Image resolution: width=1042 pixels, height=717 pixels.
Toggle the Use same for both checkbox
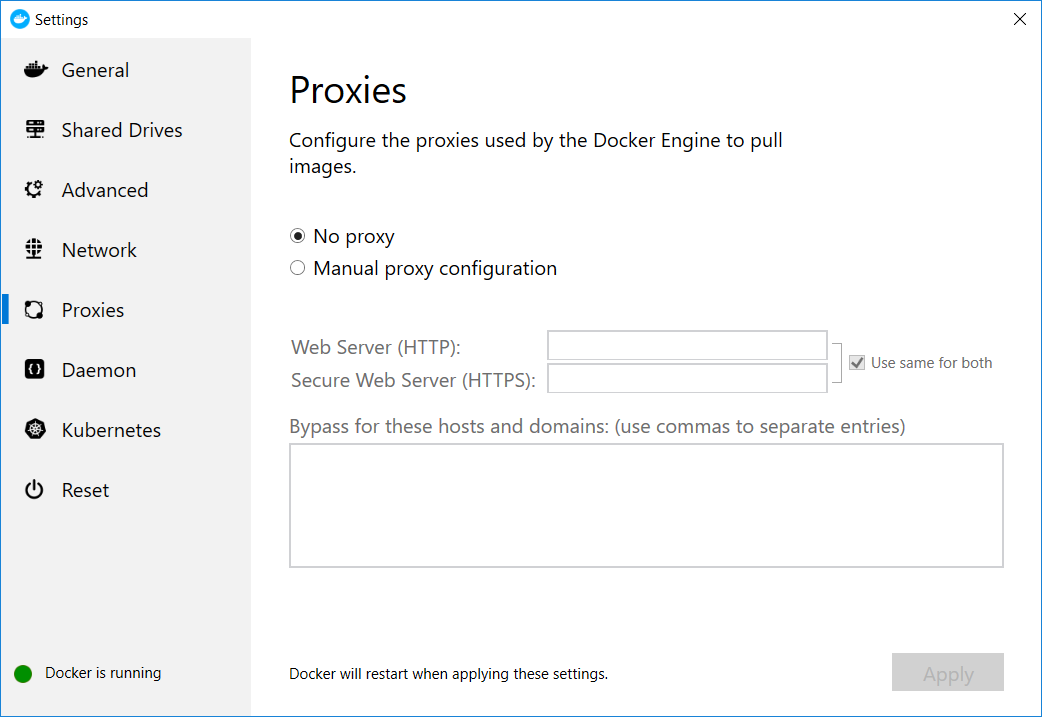(857, 363)
